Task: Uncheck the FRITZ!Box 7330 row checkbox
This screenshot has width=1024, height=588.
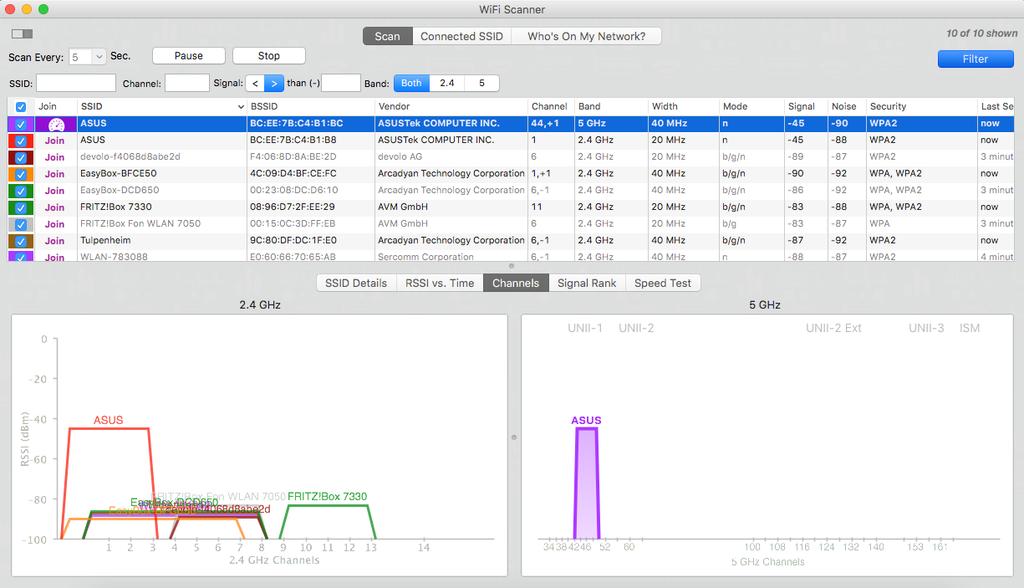Action: [x=21, y=208]
